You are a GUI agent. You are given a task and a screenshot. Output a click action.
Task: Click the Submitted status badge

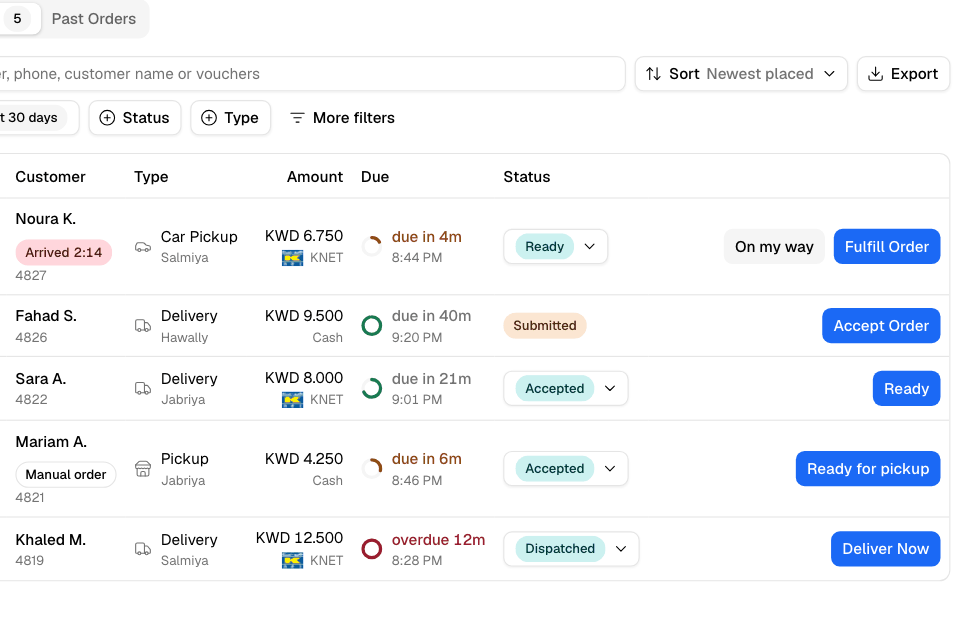click(545, 325)
